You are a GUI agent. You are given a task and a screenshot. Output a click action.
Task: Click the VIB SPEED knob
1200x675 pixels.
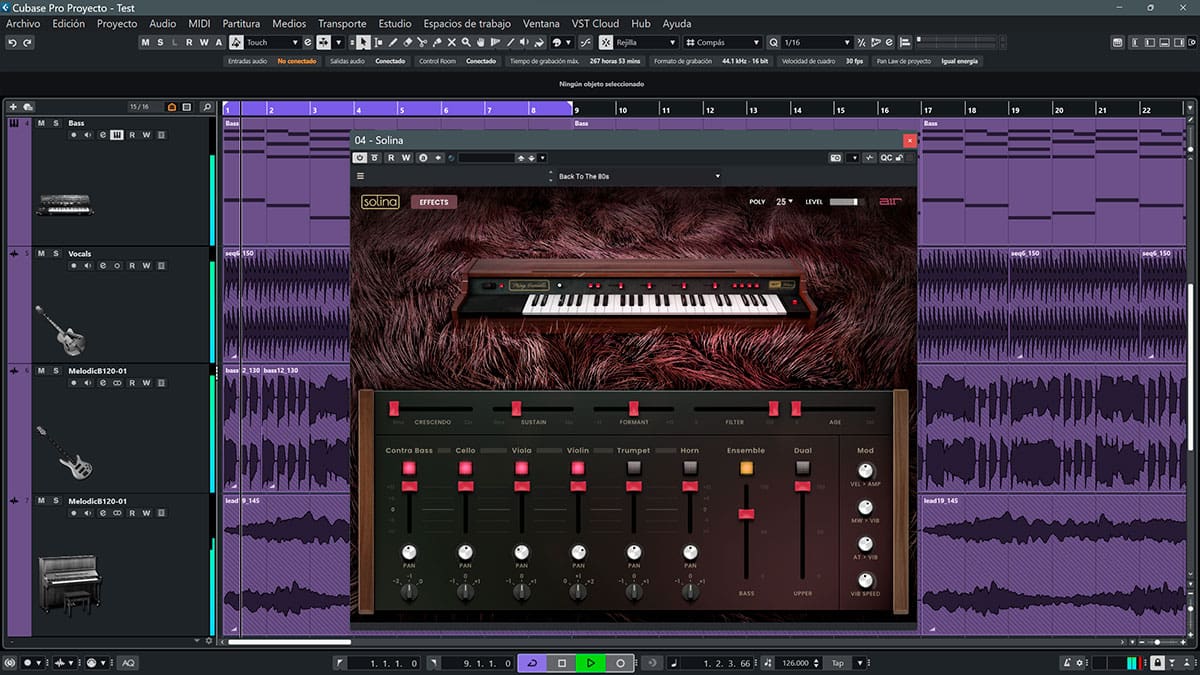(x=866, y=580)
